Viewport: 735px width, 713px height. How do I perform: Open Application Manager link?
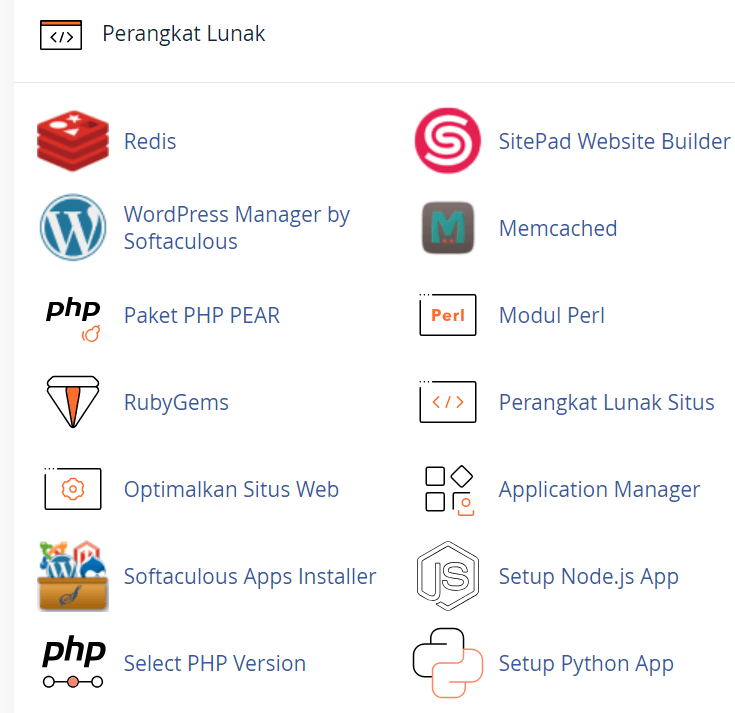(x=600, y=490)
